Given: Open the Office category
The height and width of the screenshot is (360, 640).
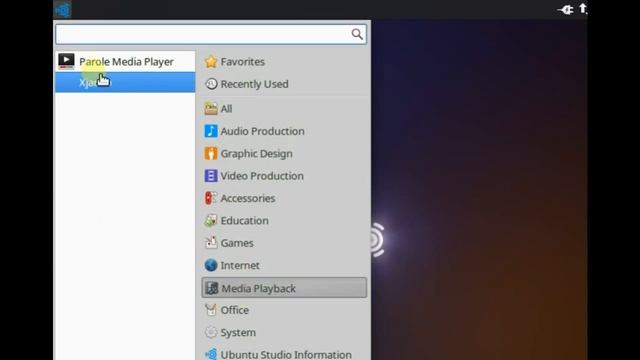Looking at the screenshot, I should click(284, 310).
